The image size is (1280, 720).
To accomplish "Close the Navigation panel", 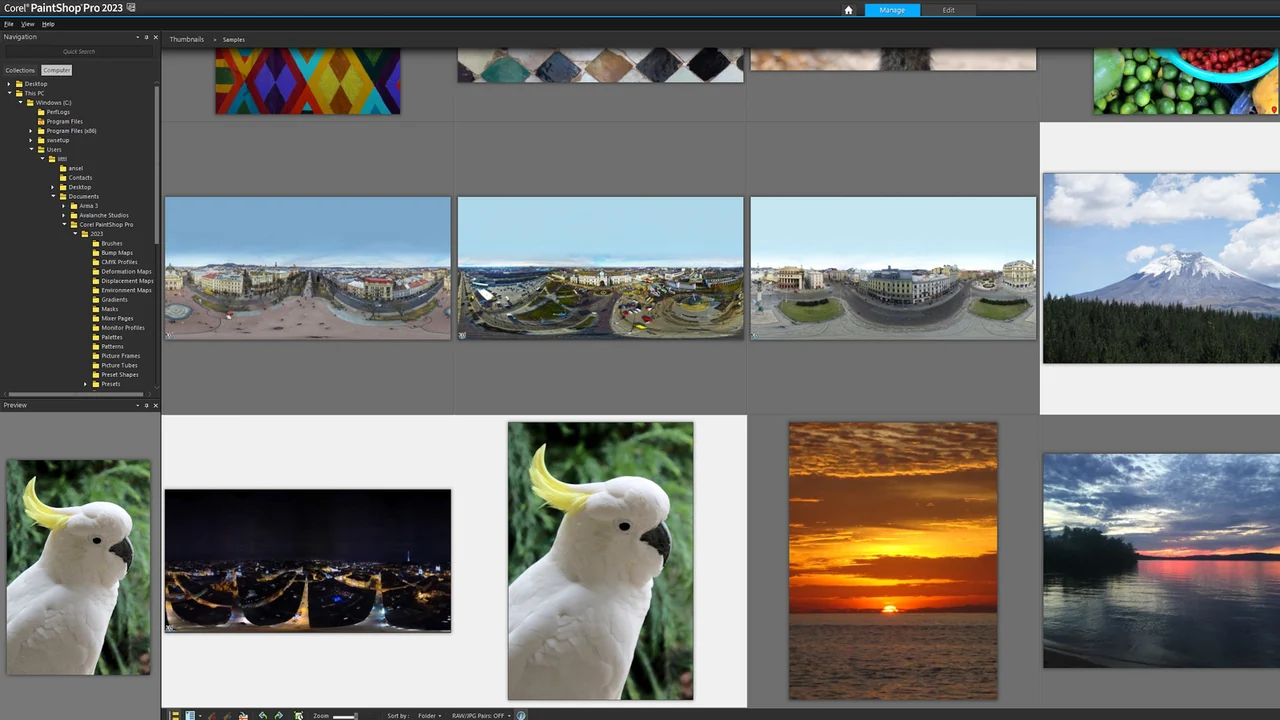I will click(155, 37).
